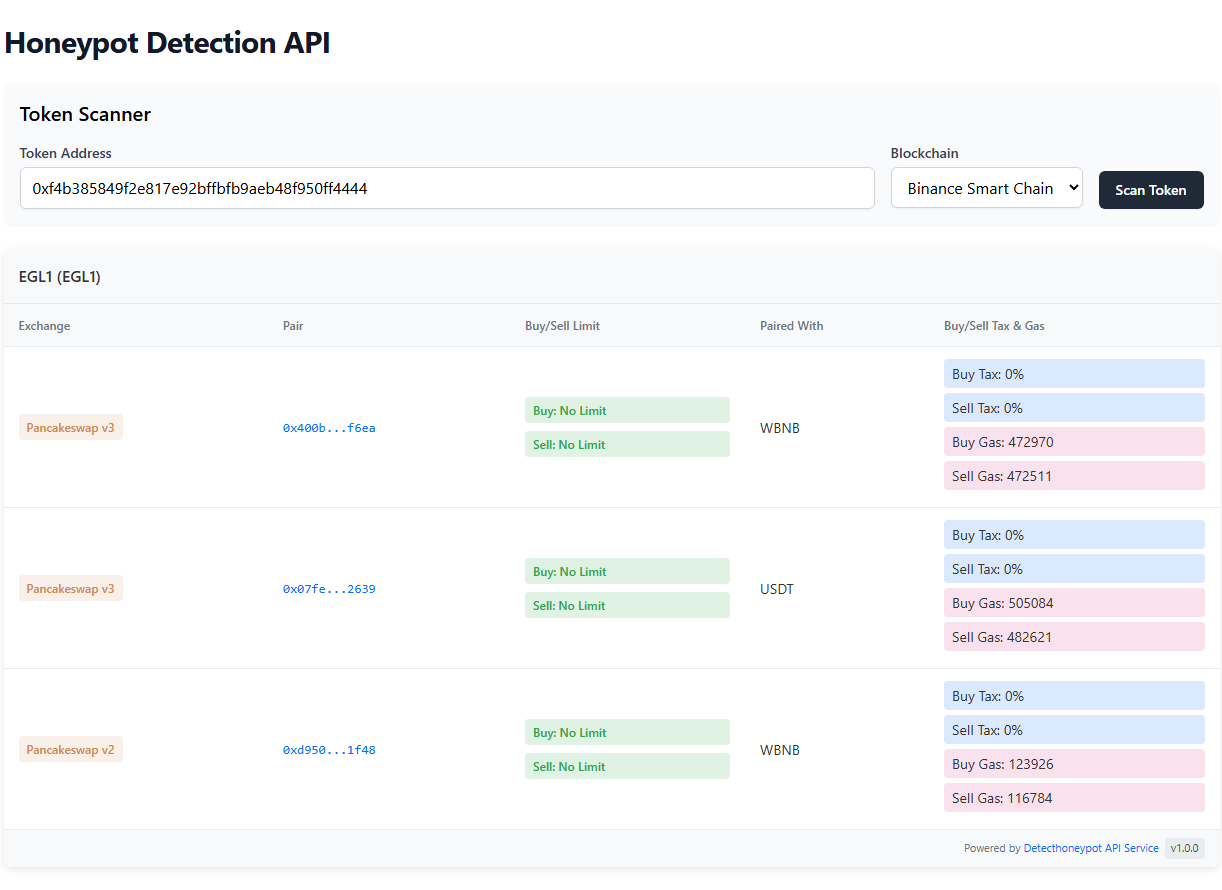Click WBNB in the 0x400b...f6ea row
Image resolution: width=1222 pixels, height=890 pixels.
(780, 428)
